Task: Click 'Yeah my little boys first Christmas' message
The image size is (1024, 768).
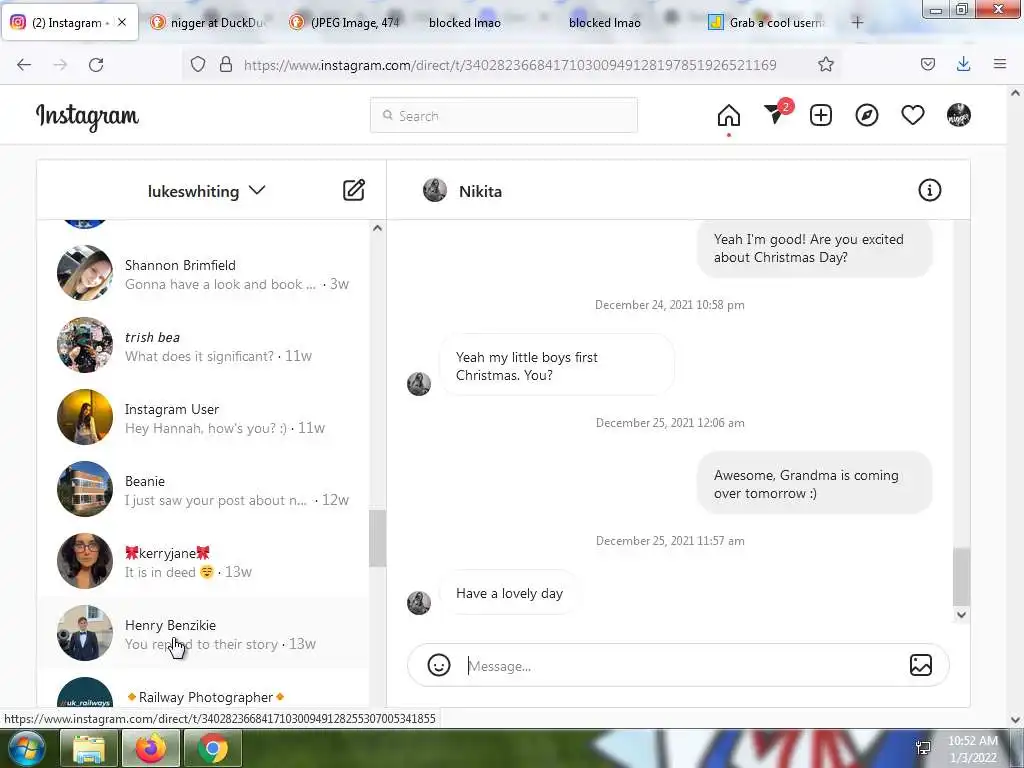Action: [556, 366]
